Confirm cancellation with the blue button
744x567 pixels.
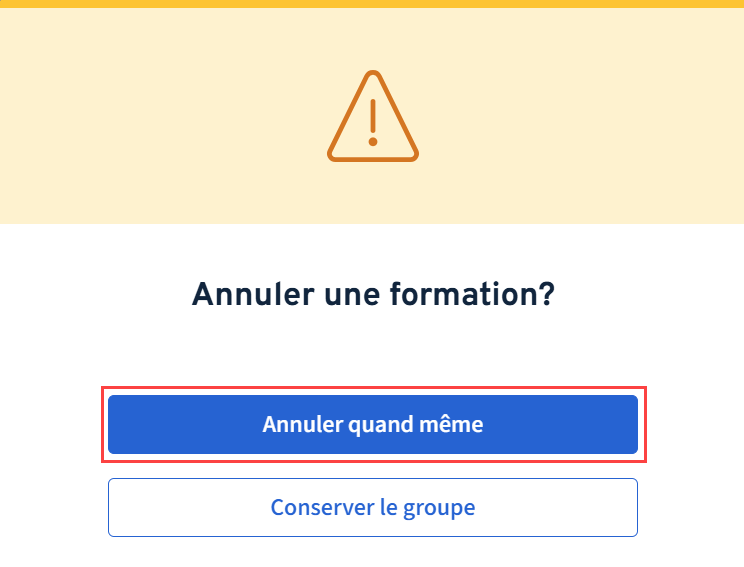[x=372, y=424]
